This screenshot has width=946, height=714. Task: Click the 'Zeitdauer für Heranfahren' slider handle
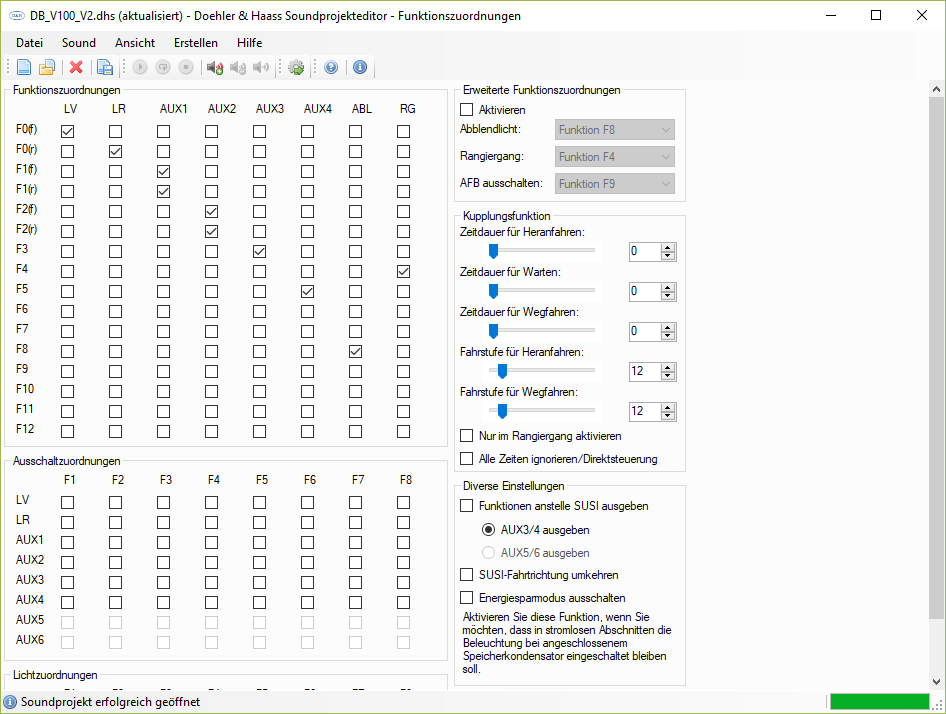494,250
